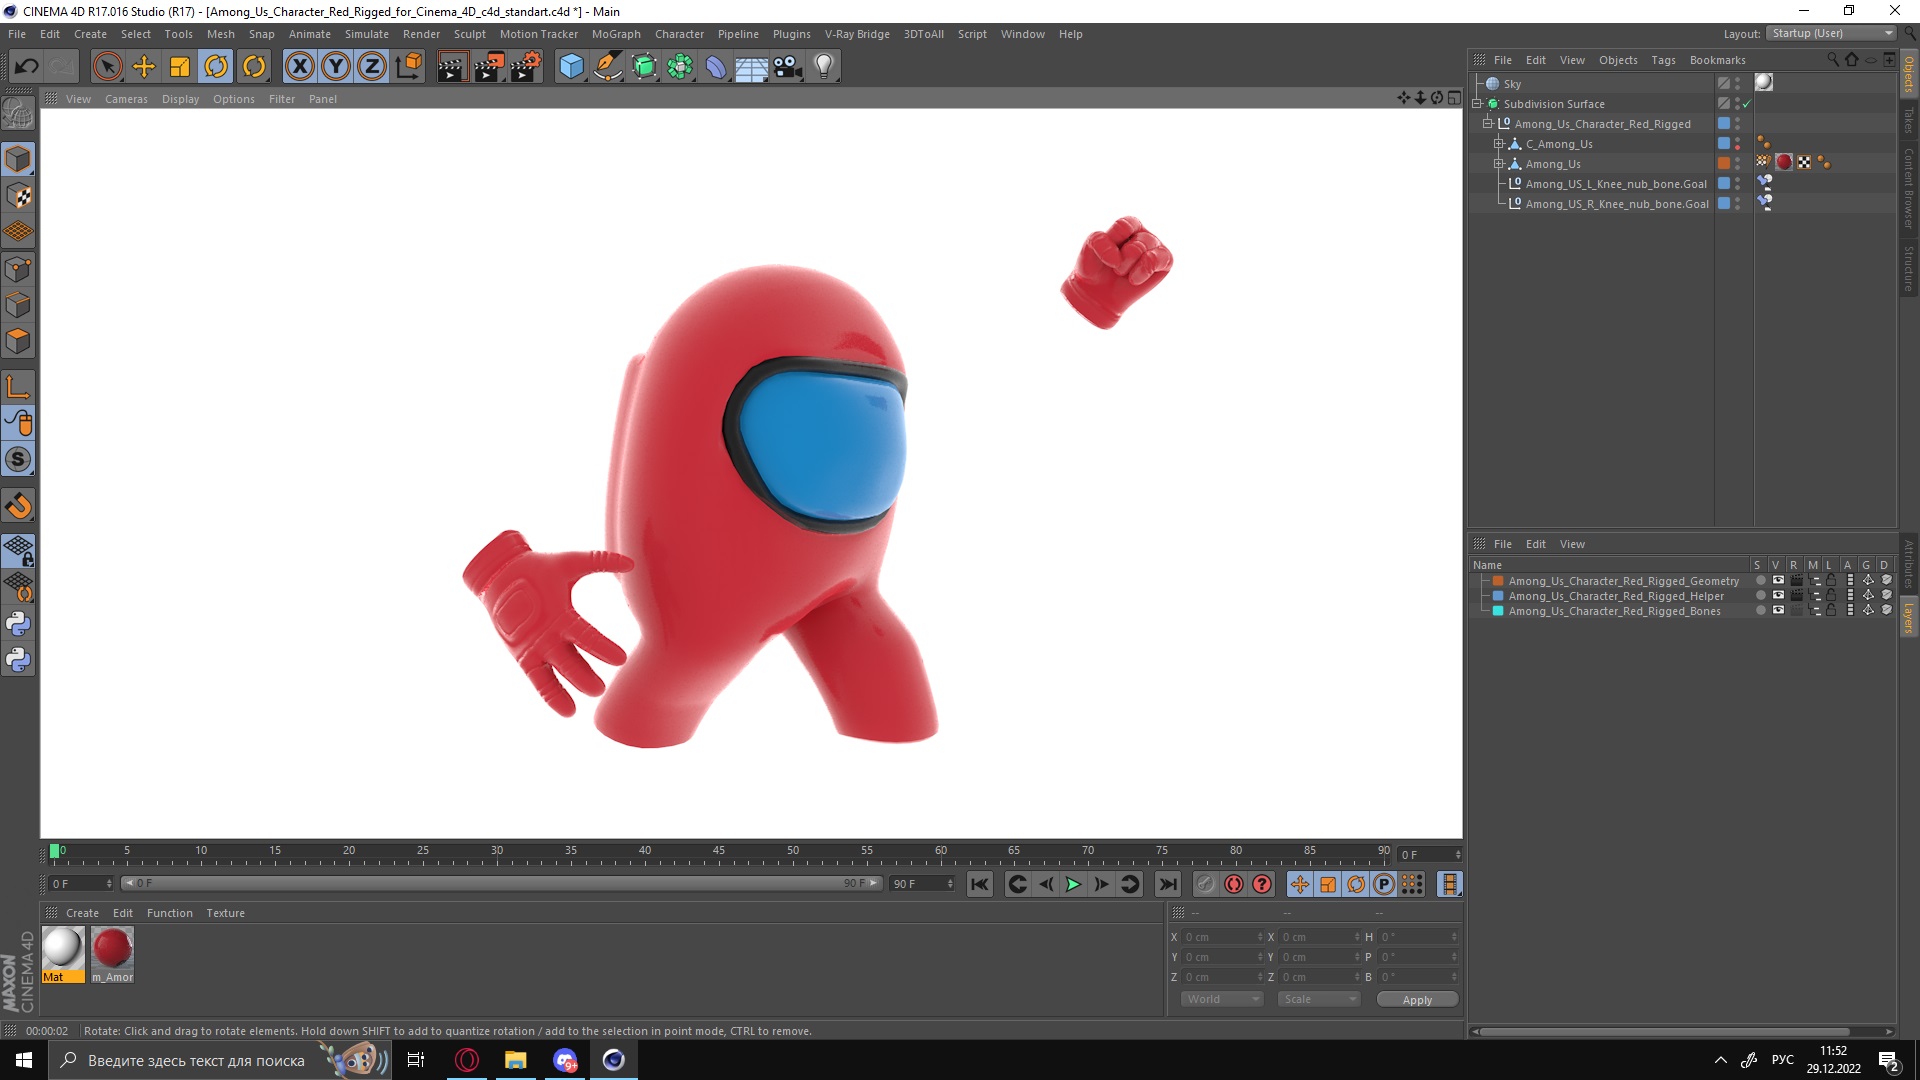The height and width of the screenshot is (1080, 1920).
Task: Toggle Geometry layer visibility eye
Action: 1778,580
